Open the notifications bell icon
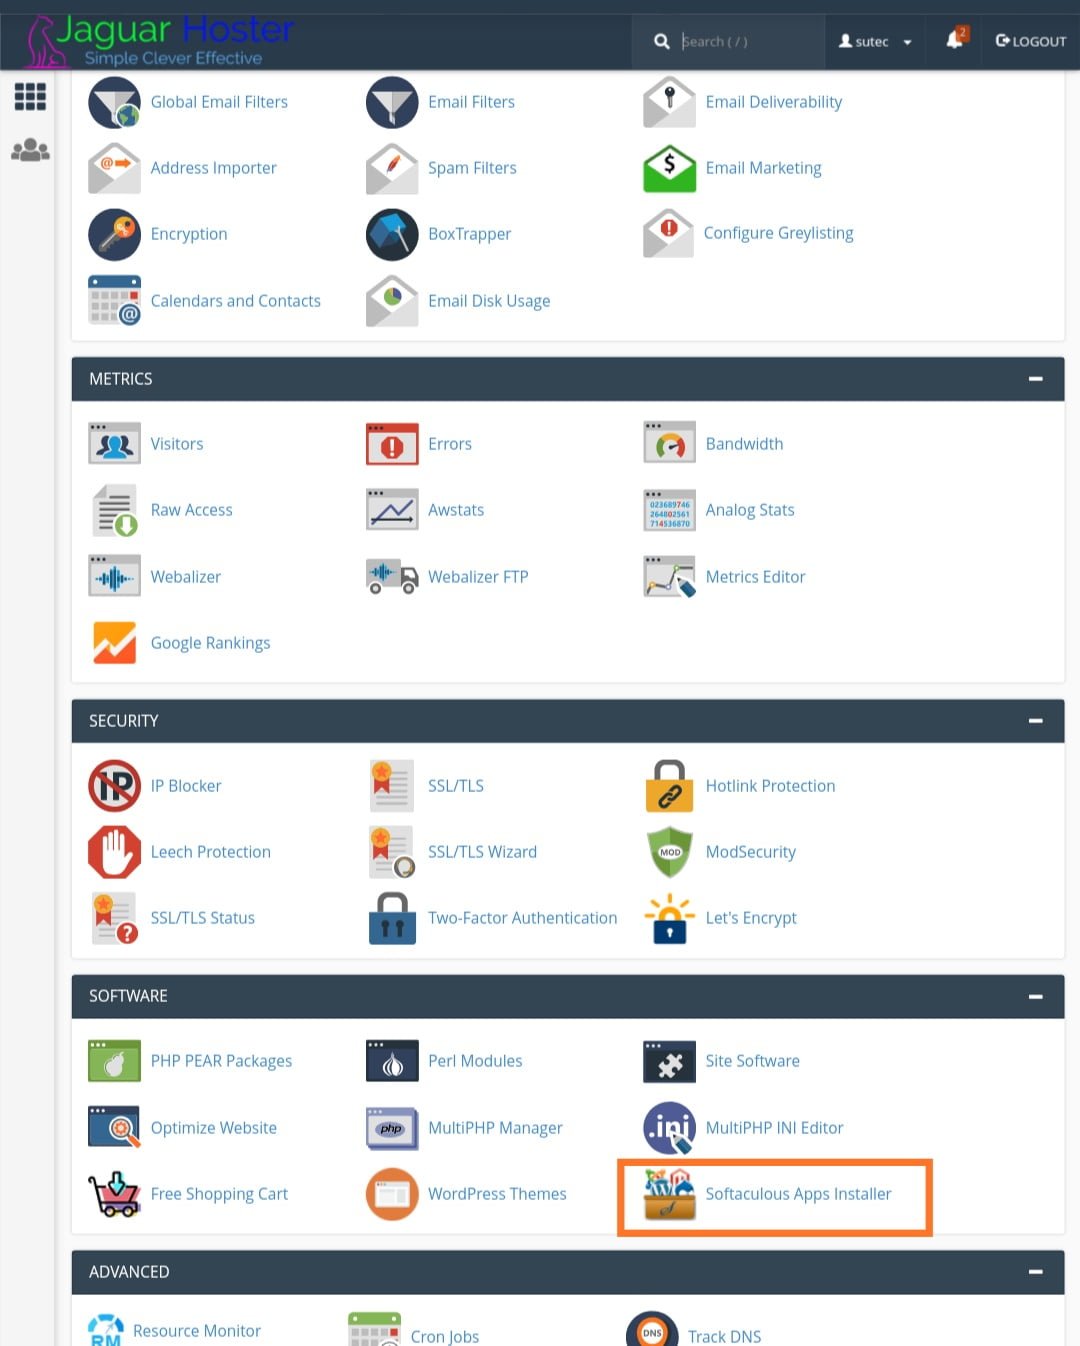The height and width of the screenshot is (1346, 1080). [x=956, y=39]
